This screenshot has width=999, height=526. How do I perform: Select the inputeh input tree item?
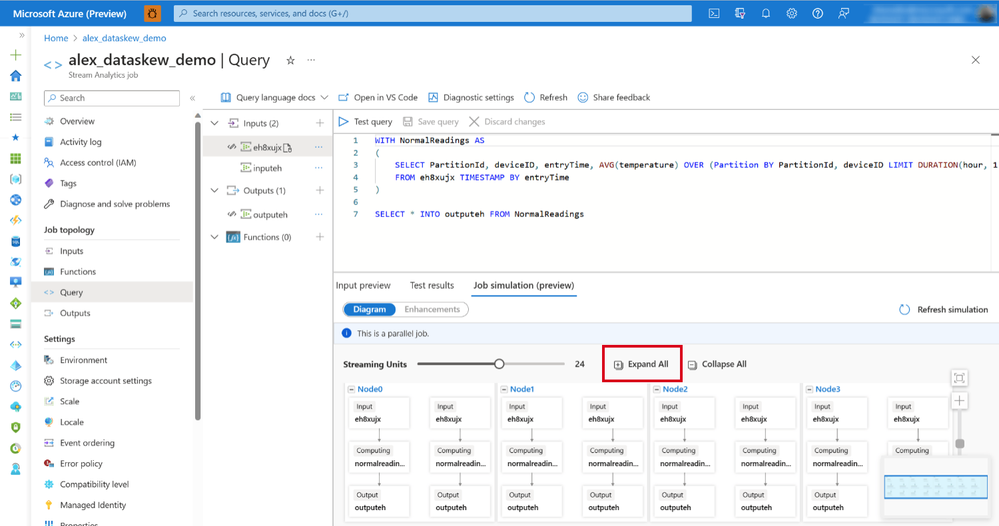click(267, 168)
